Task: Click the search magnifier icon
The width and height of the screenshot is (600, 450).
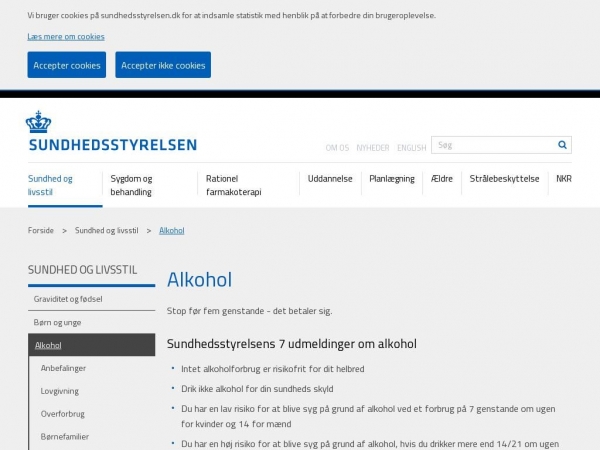Action: click(562, 145)
